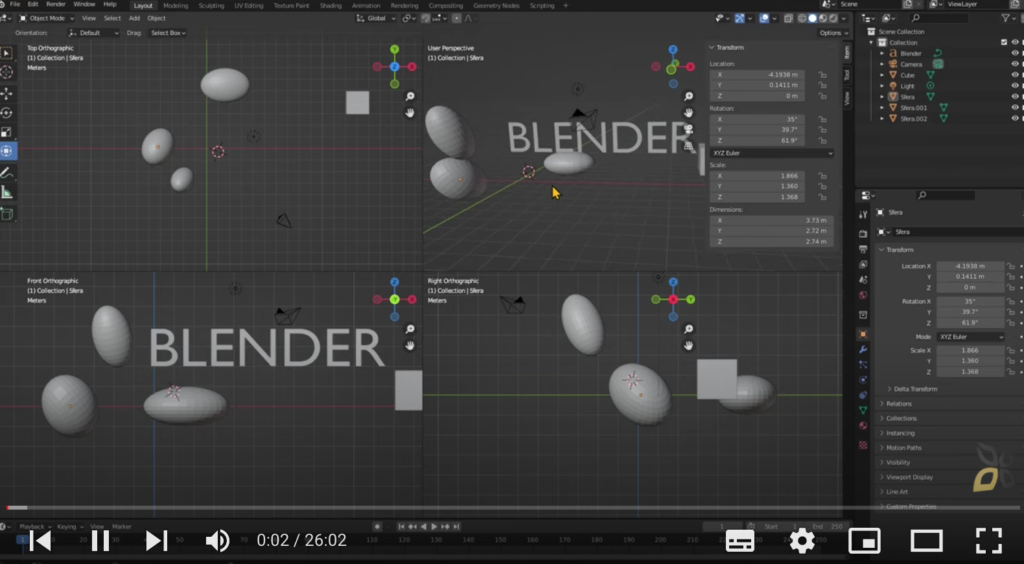
Task: Click the Options button in viewport header
Action: pyautogui.click(x=833, y=33)
